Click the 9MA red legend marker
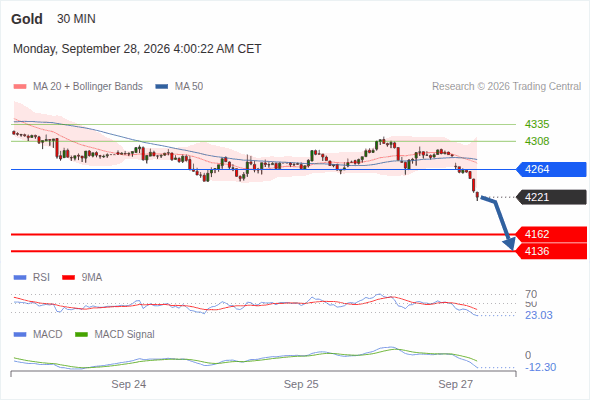 pyautogui.click(x=68, y=278)
